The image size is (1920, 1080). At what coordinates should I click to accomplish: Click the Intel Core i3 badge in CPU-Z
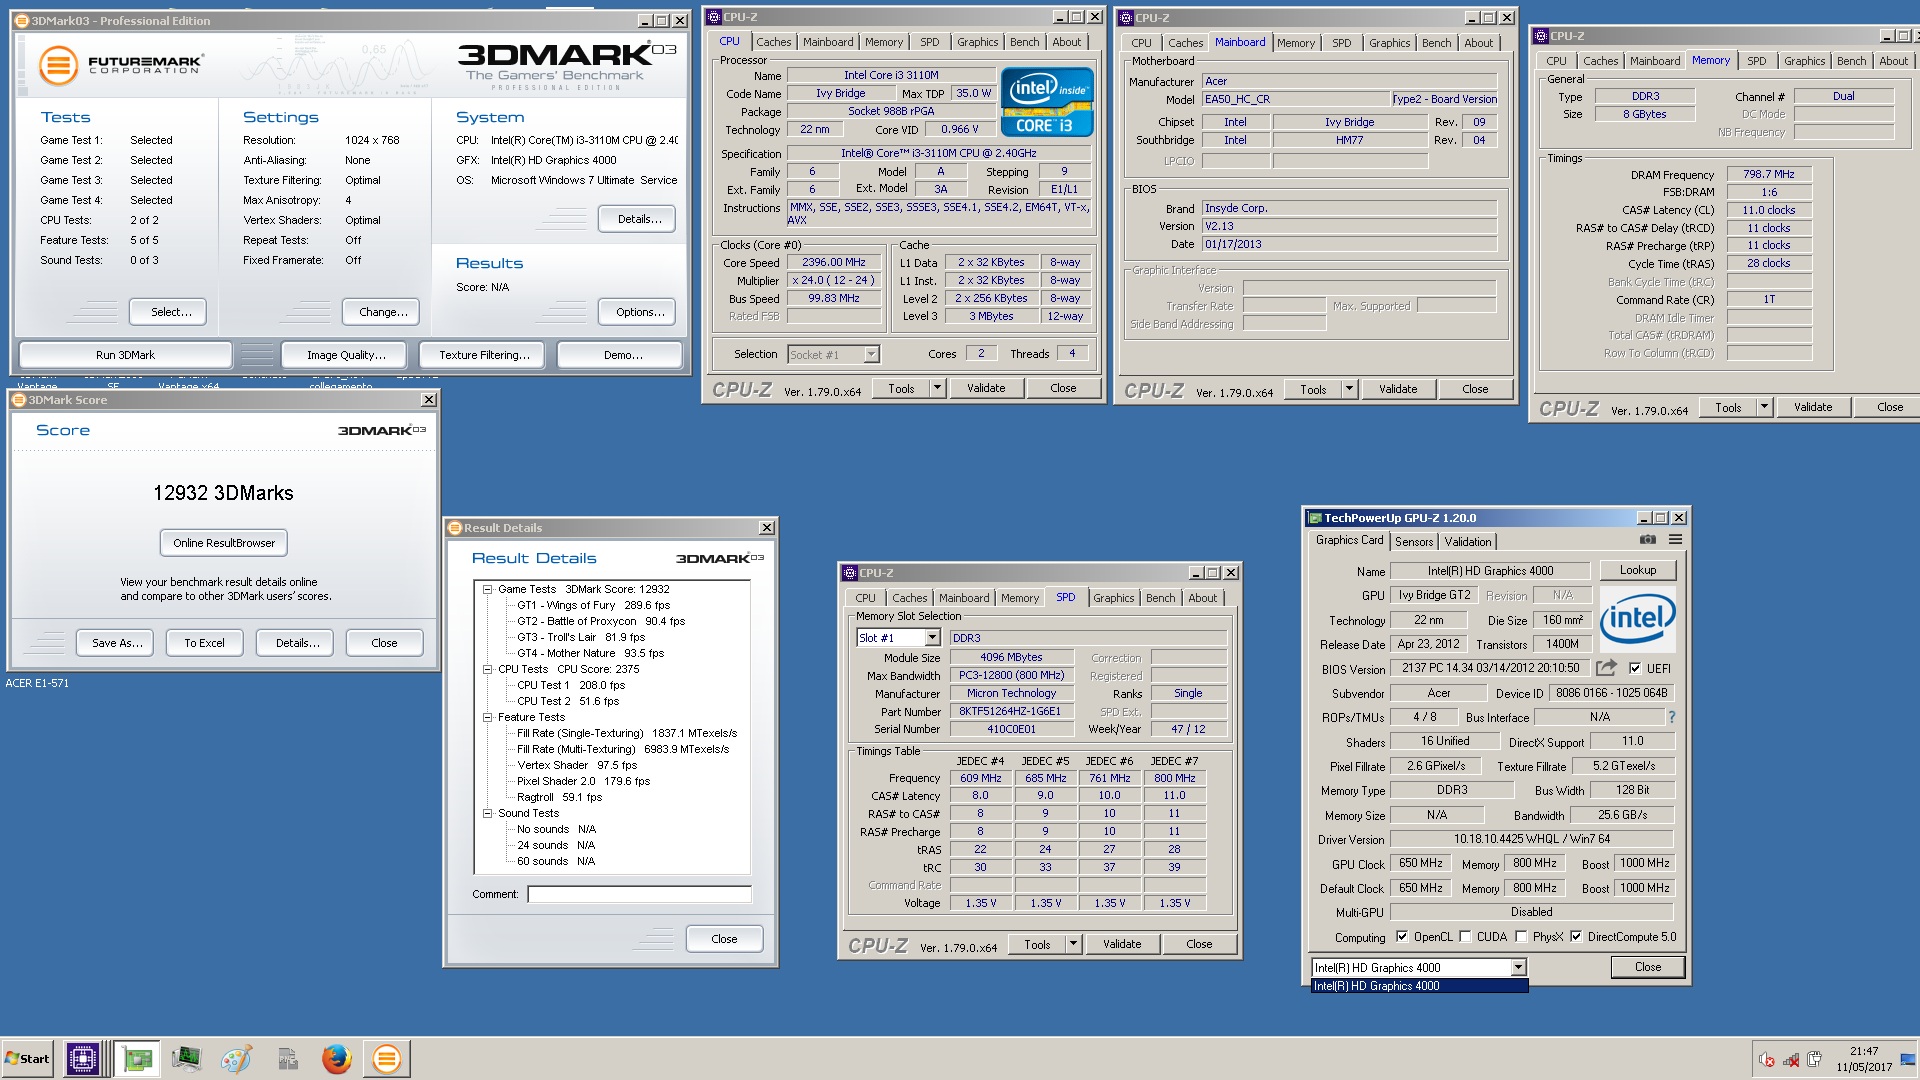tap(1046, 101)
